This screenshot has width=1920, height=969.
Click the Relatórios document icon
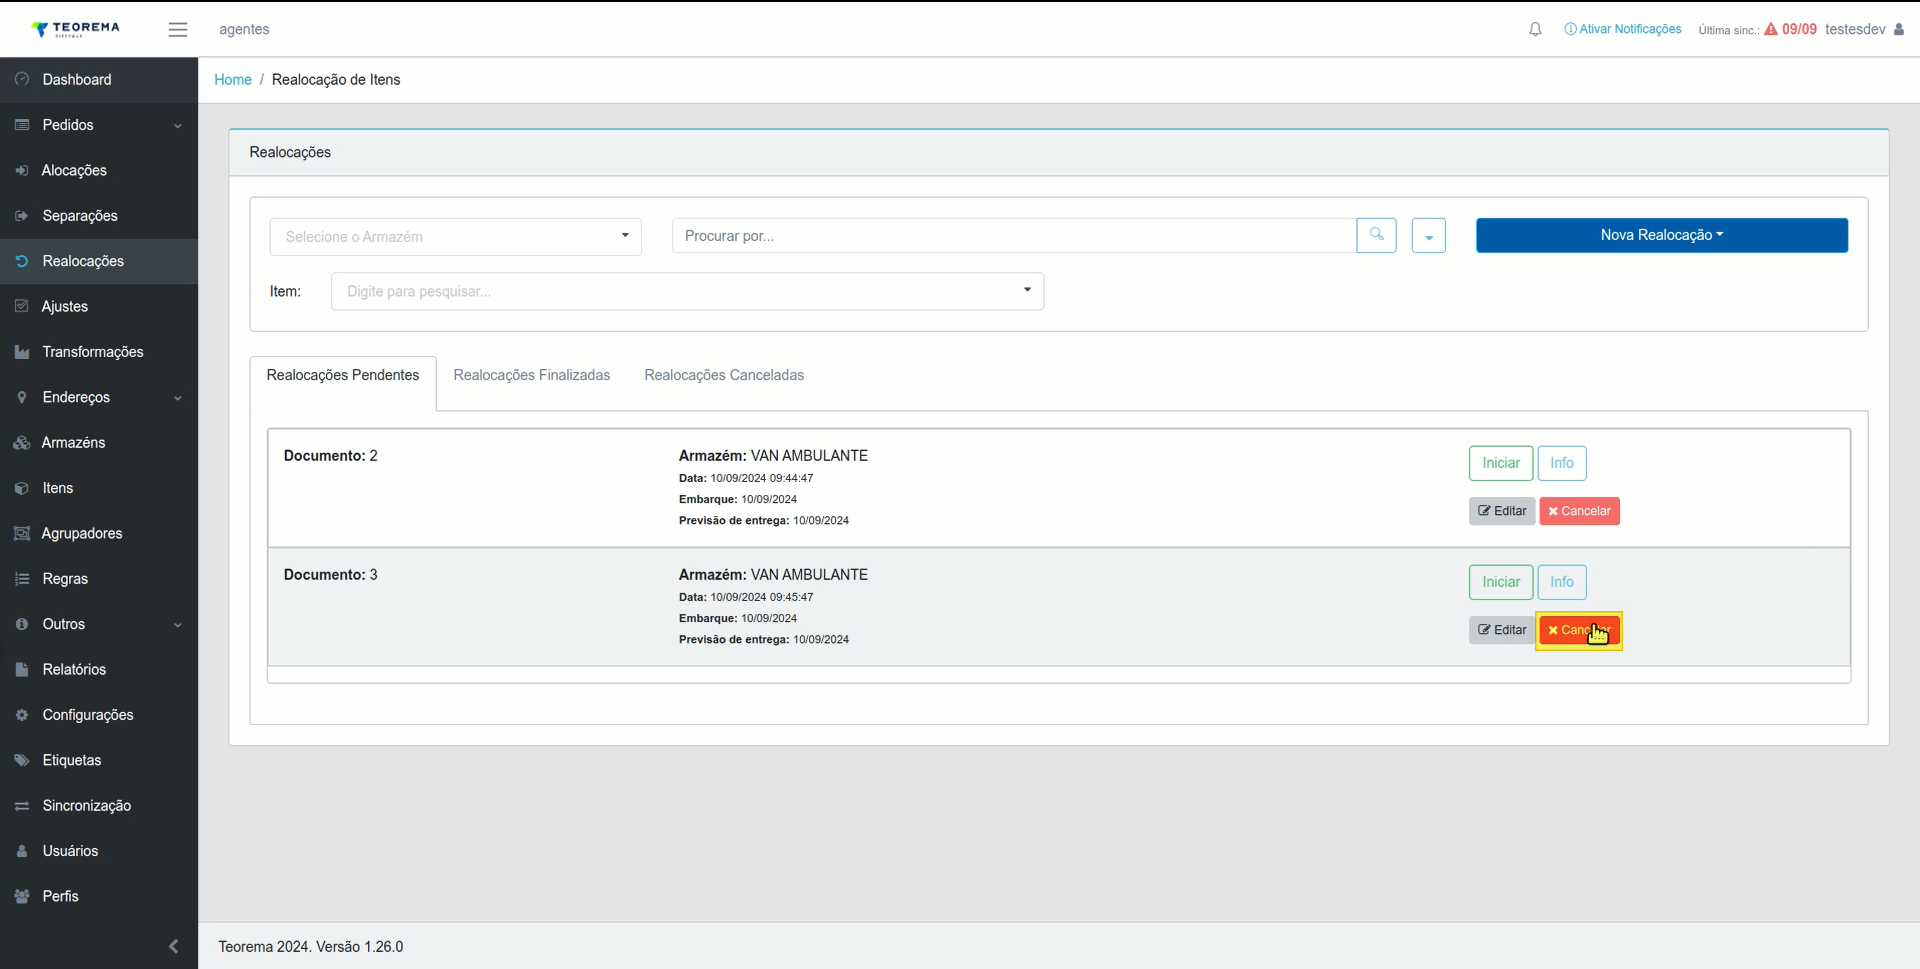click(22, 669)
